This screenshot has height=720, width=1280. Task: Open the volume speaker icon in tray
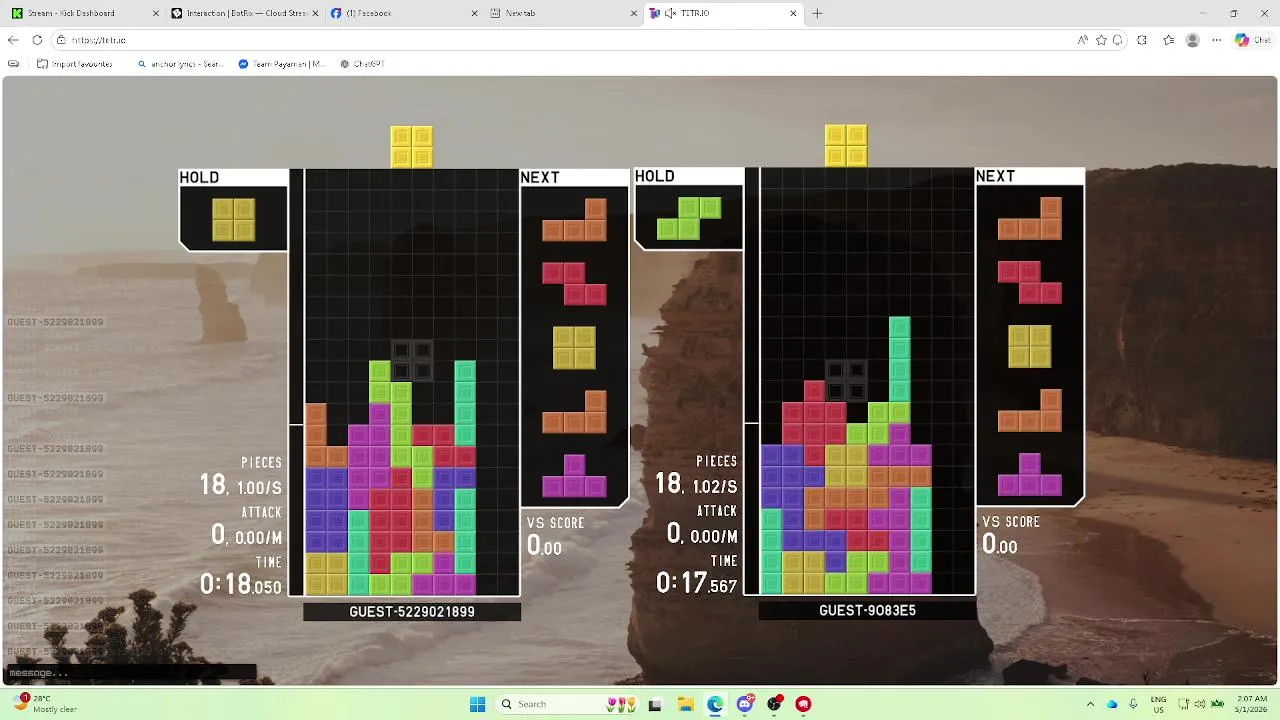pyautogui.click(x=1198, y=704)
